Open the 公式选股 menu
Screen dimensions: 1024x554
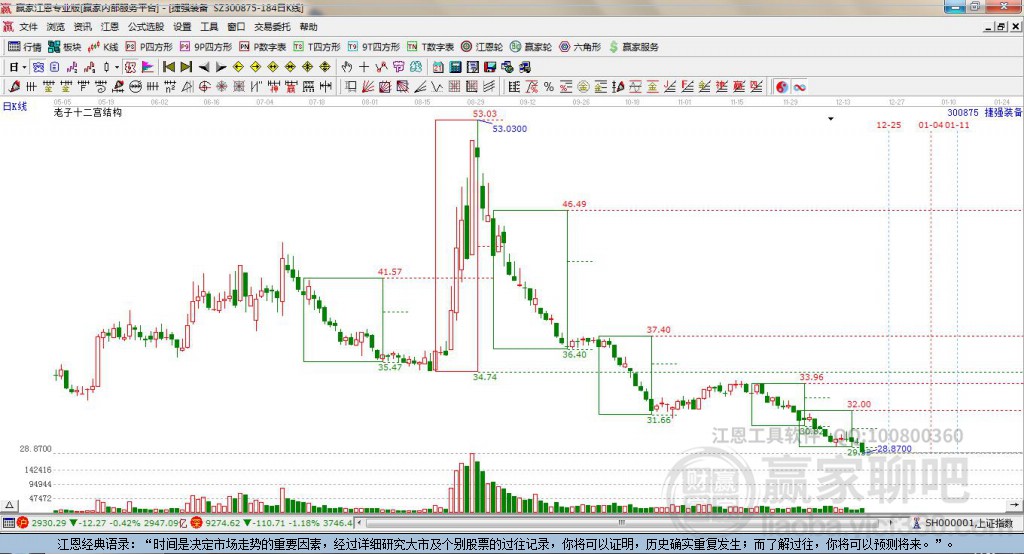[146, 27]
